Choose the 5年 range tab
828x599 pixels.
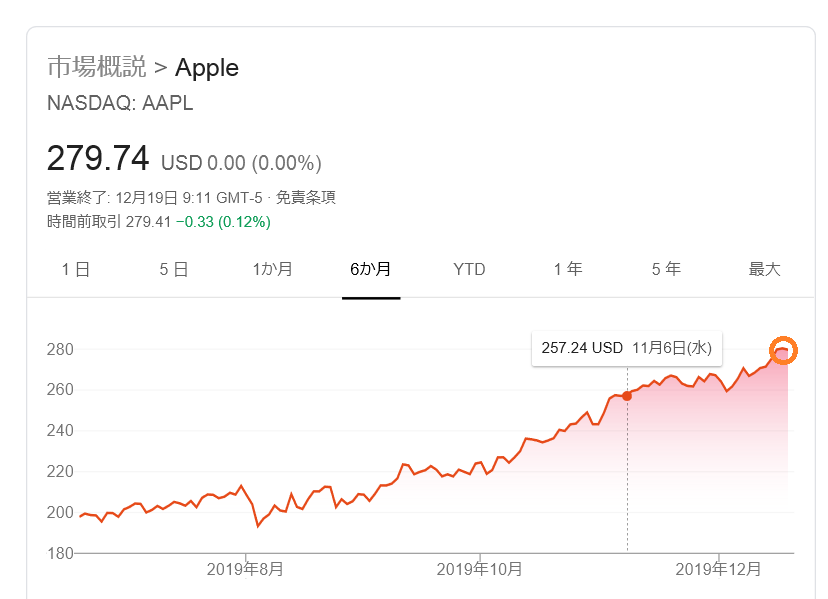coord(666,269)
